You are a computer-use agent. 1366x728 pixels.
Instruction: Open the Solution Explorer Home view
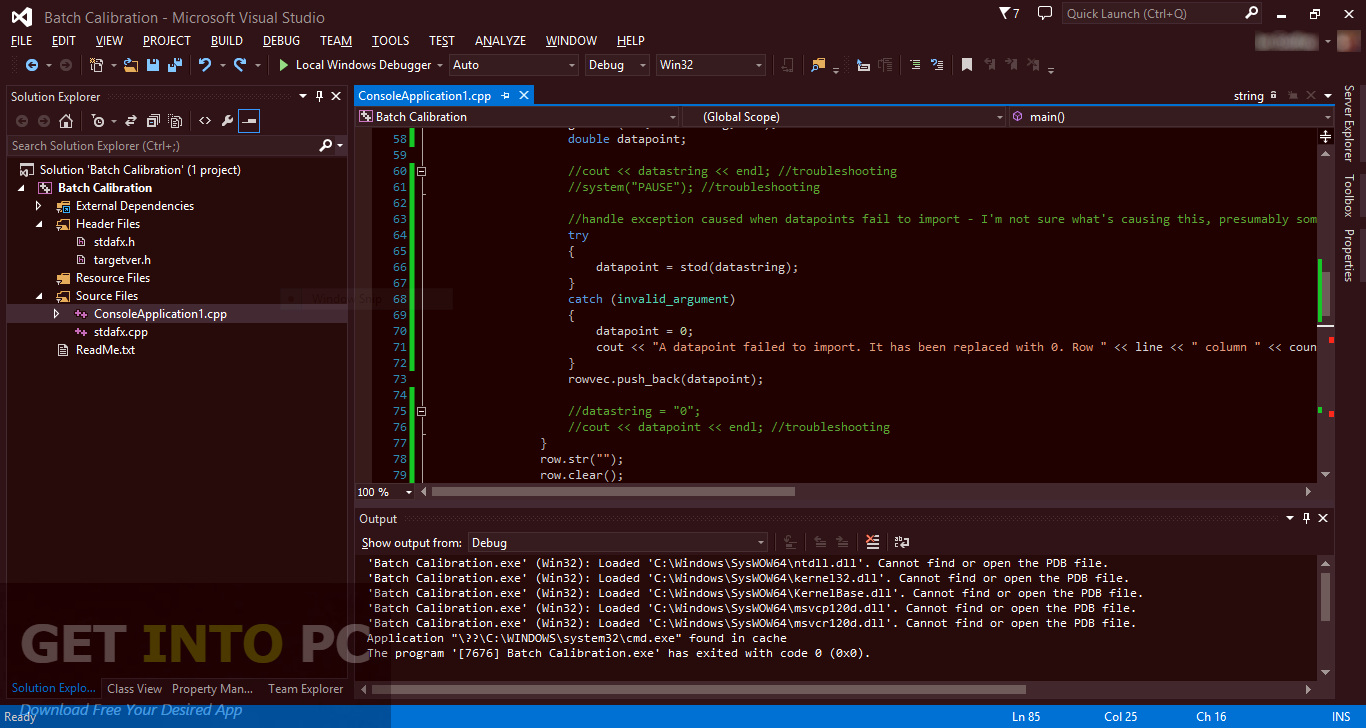click(x=66, y=121)
